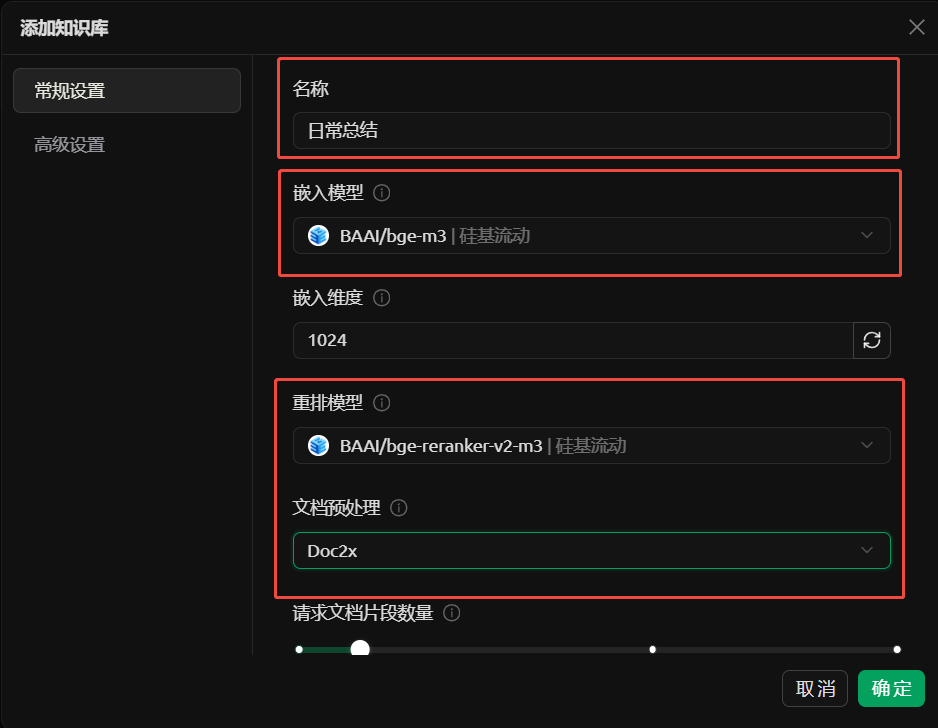This screenshot has height=728, width=938.
Task: Click the rightmost mark on chunk slider
Action: tap(897, 650)
